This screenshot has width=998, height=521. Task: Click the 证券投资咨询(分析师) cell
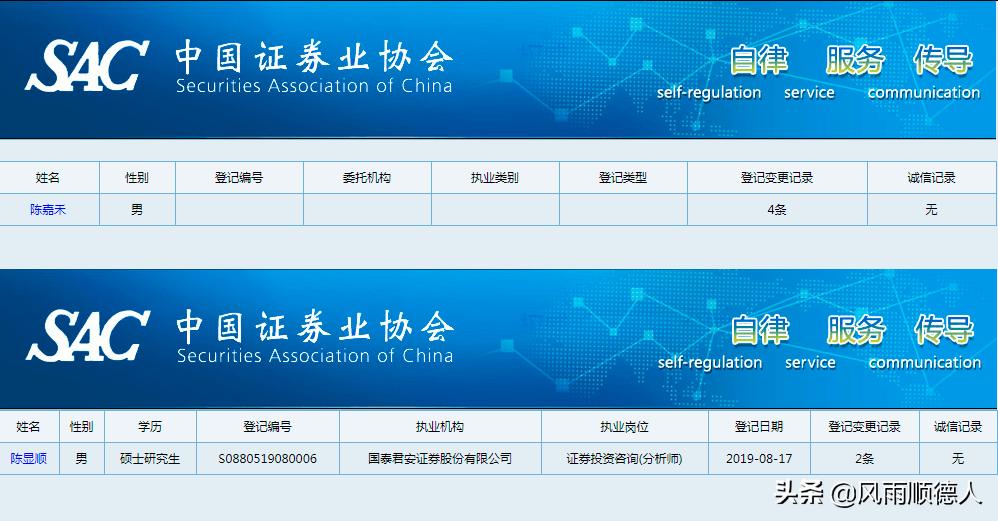tap(624, 458)
